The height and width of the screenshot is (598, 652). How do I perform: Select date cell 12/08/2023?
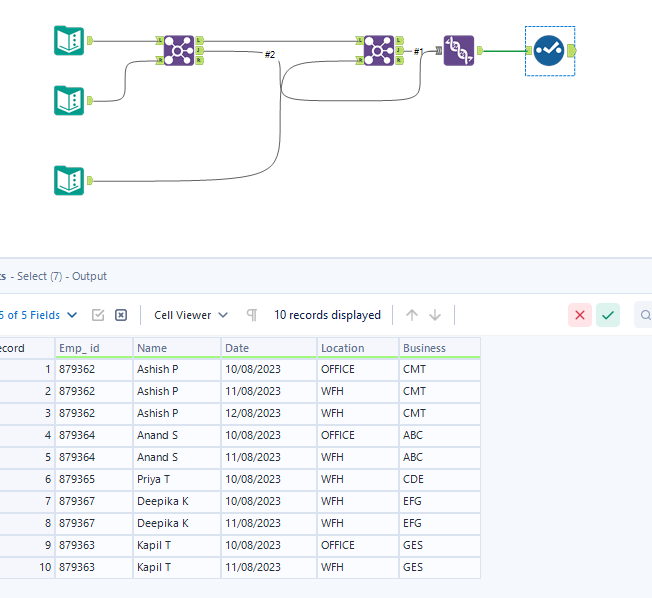click(x=269, y=413)
